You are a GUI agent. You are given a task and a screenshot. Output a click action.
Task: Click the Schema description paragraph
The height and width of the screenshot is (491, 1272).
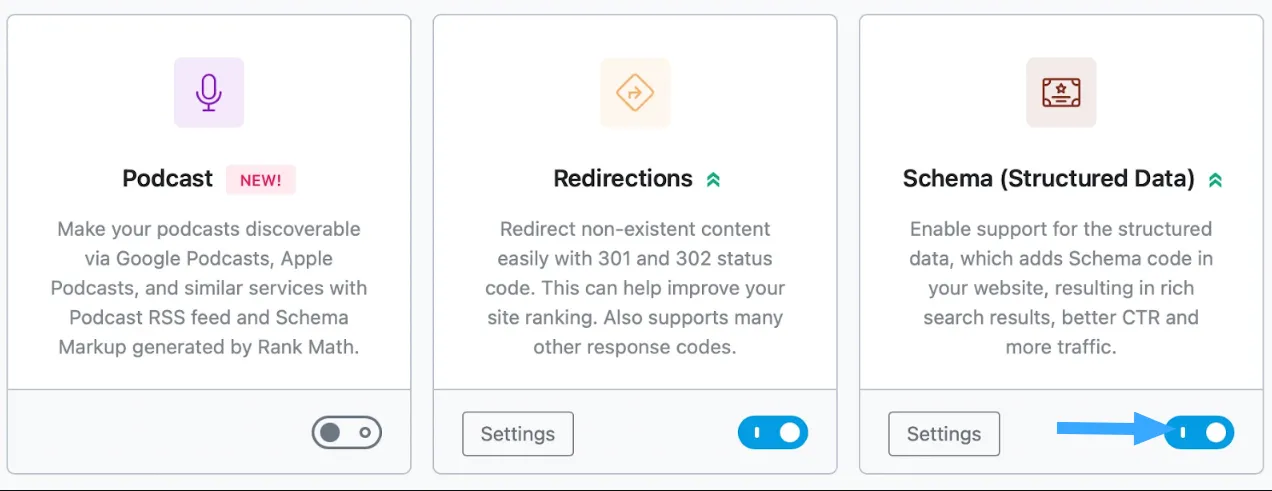coord(1061,288)
